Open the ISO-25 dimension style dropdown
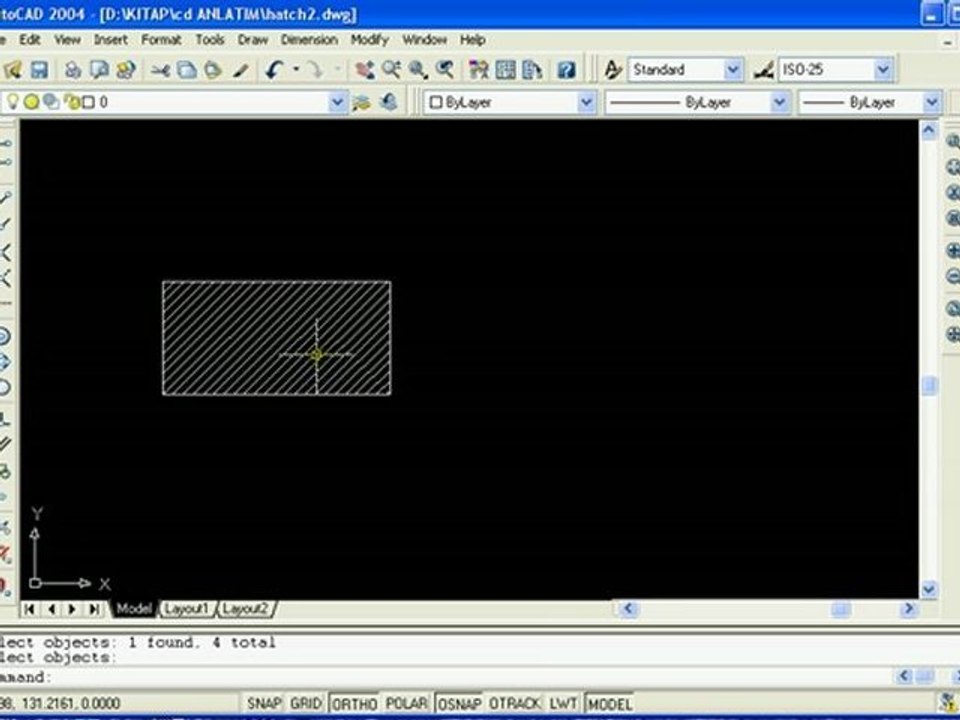The height and width of the screenshot is (720, 960). [883, 70]
